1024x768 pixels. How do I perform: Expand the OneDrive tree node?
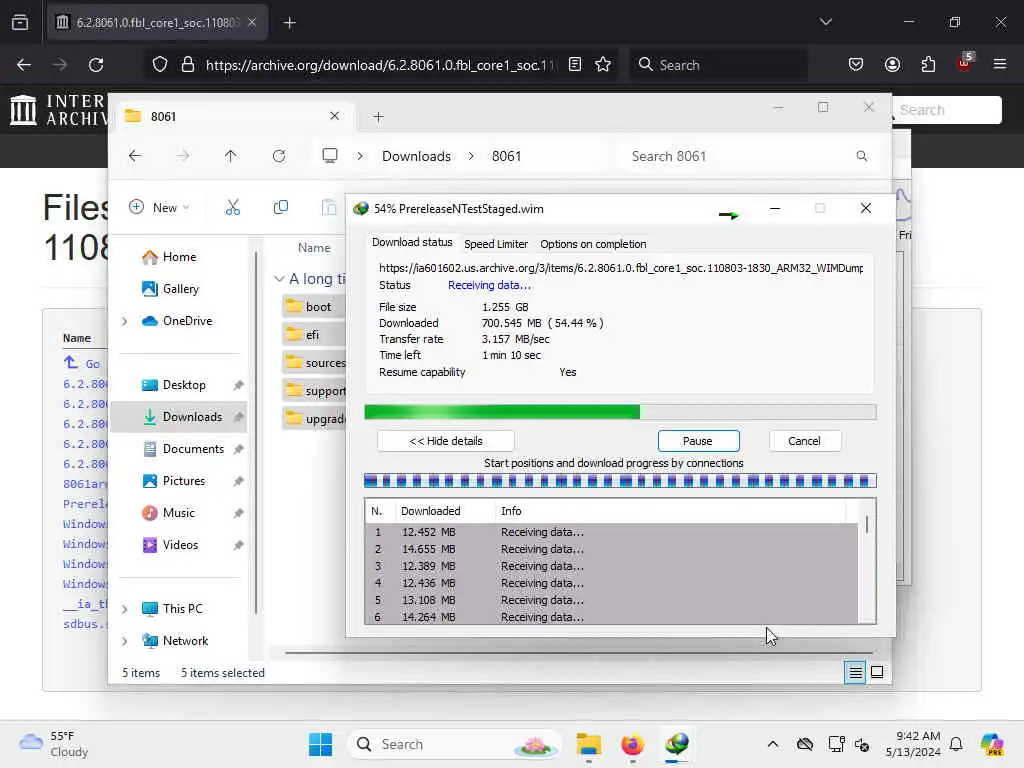pos(125,321)
